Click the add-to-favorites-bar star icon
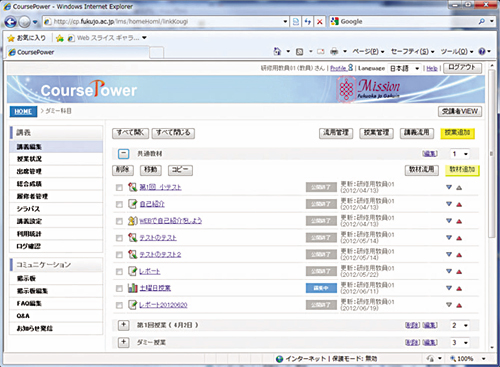This screenshot has width=500, height=367. click(x=60, y=38)
